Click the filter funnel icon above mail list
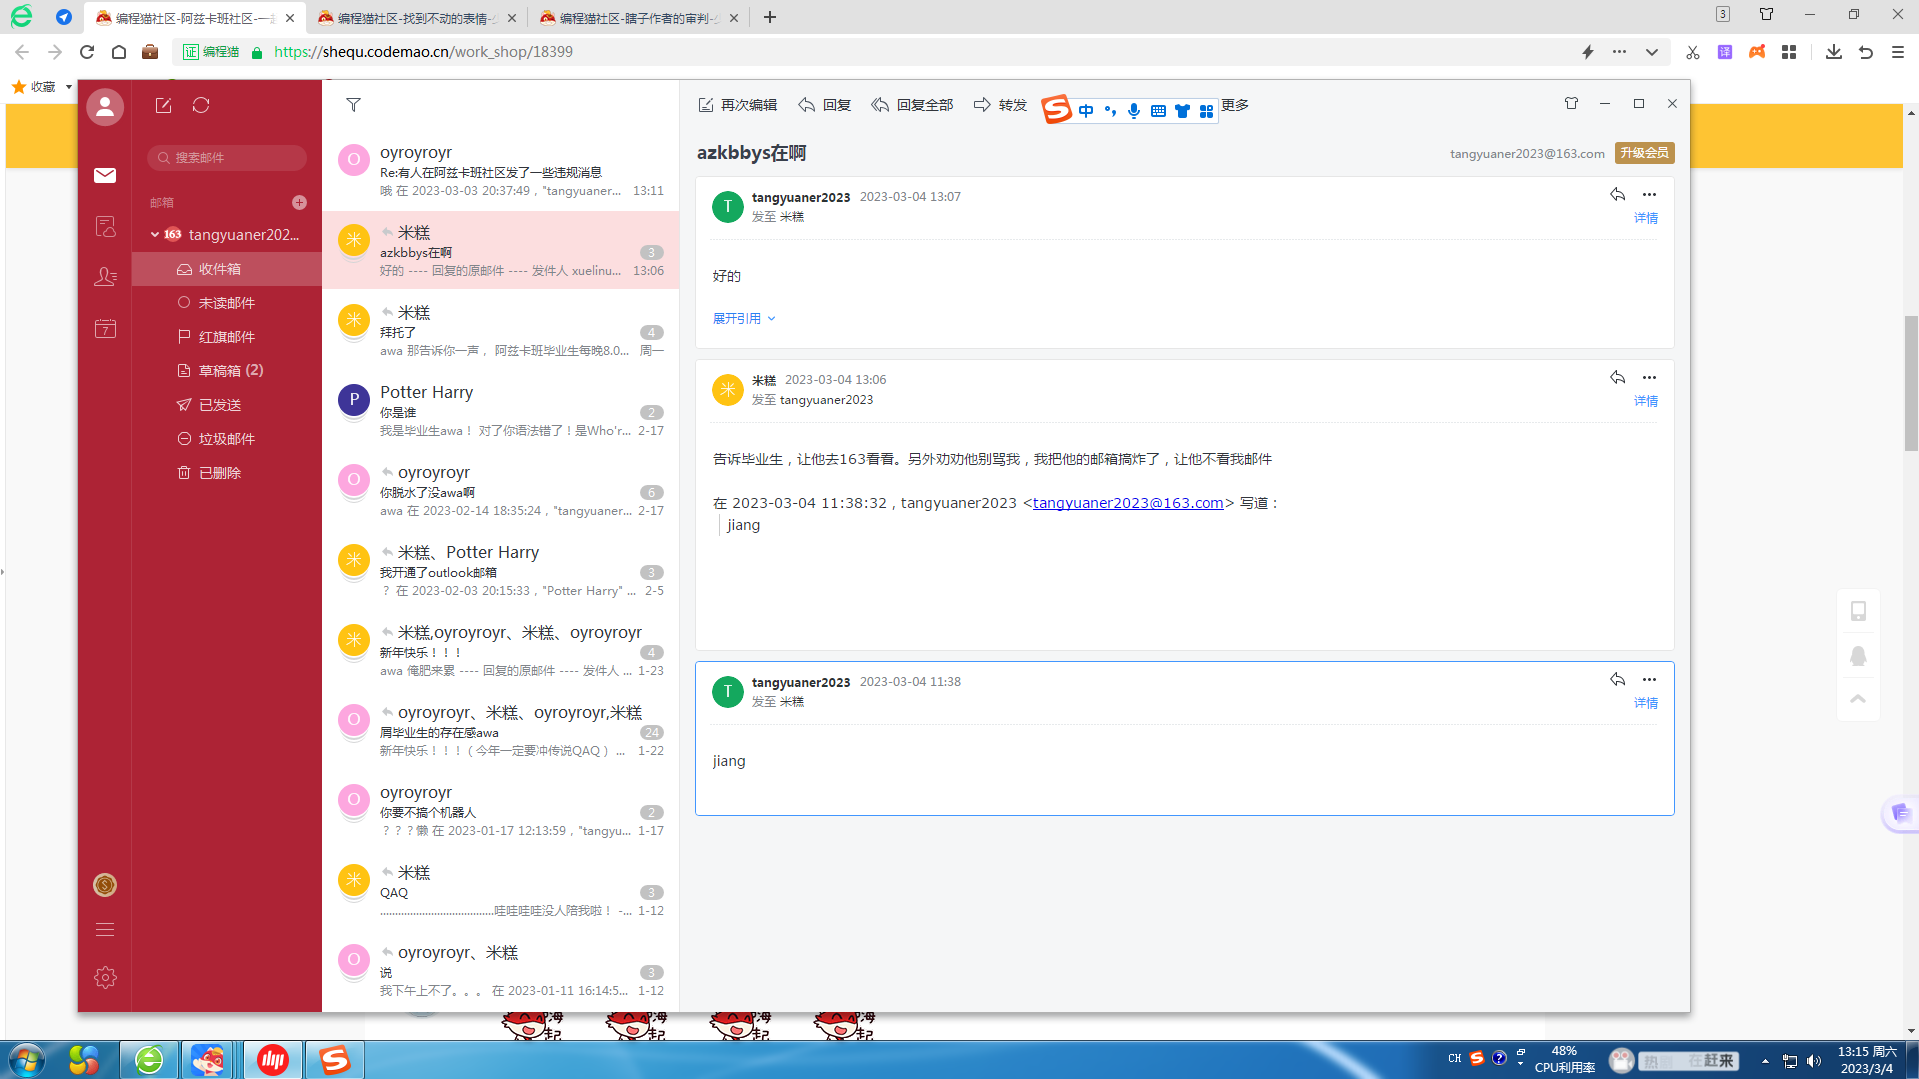 pos(353,104)
